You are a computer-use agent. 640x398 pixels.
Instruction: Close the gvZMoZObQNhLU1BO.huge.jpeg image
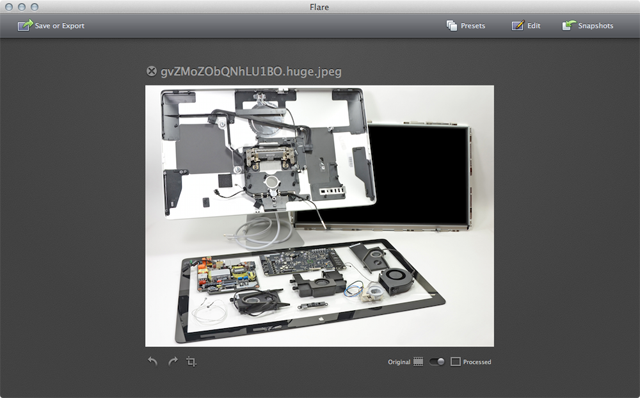point(151,71)
